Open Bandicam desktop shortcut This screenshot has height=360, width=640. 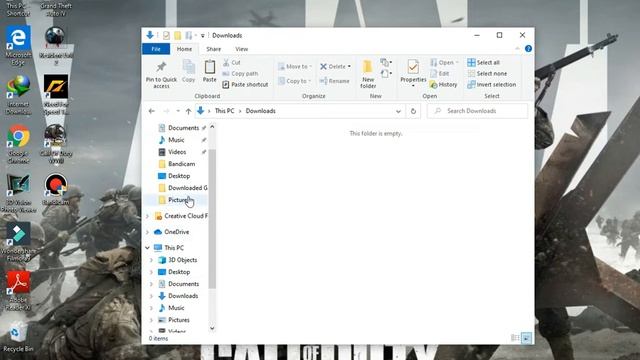(56, 189)
